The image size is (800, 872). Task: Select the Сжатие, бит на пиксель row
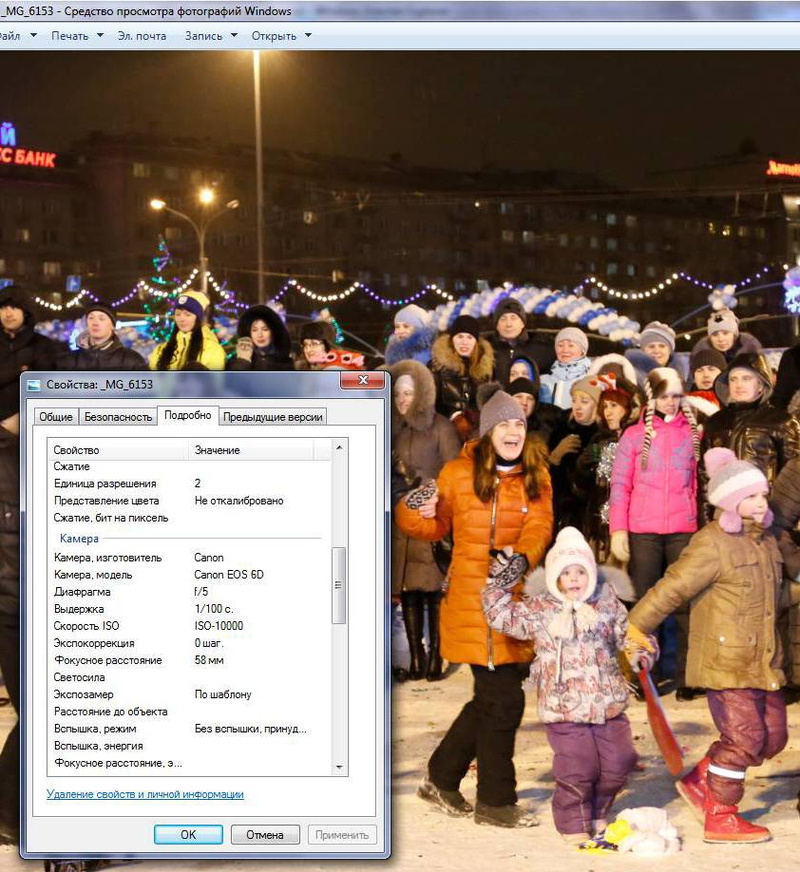[x=189, y=518]
